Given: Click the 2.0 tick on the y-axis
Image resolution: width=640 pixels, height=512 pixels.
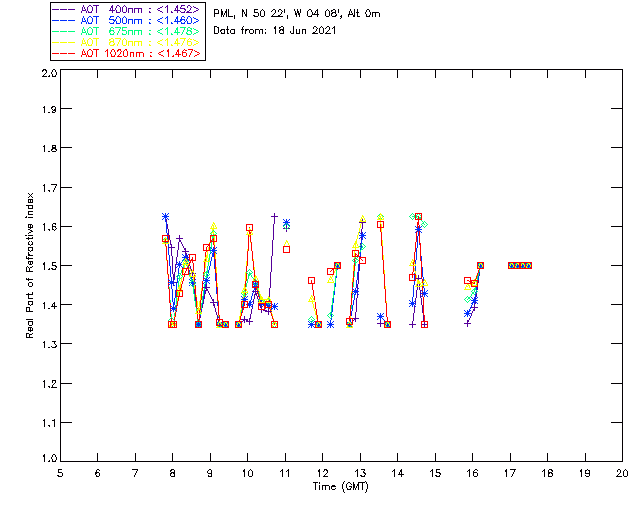Looking at the screenshot, I should [48, 74].
